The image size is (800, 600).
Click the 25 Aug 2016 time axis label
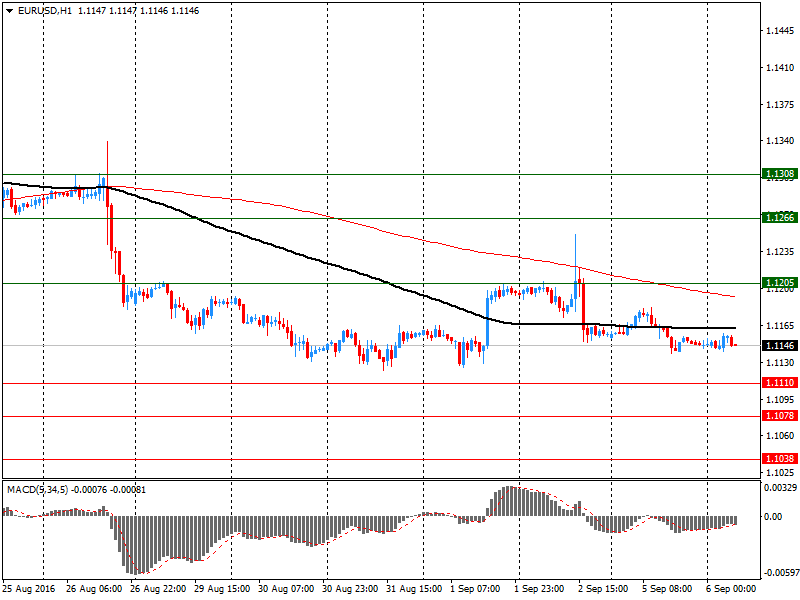coord(29,589)
